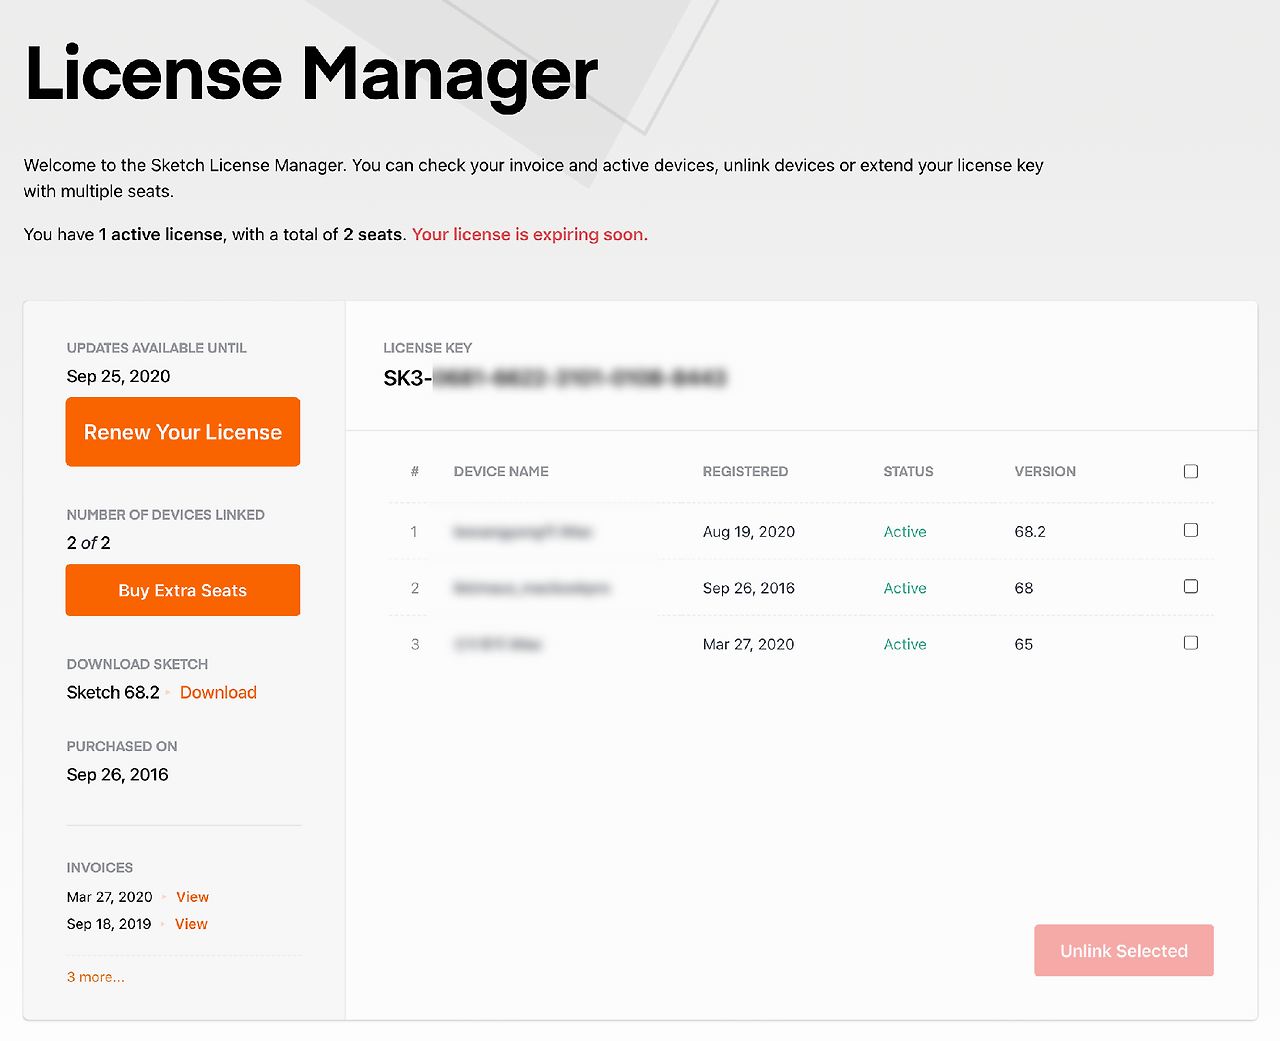
Task: Click the VERSION column header
Action: click(1045, 471)
